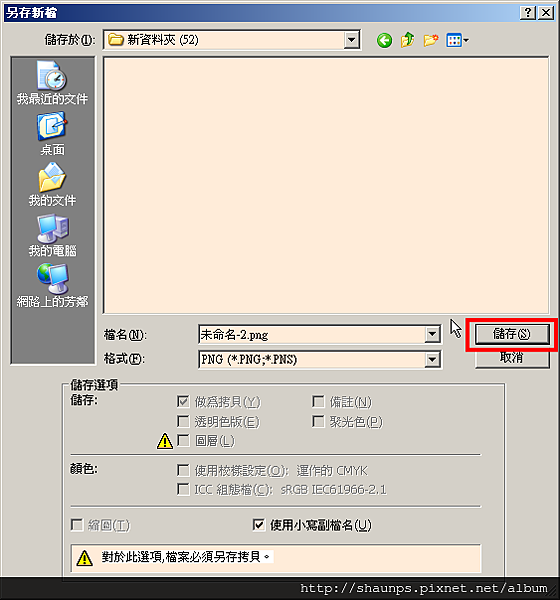Expand the 檔名 filename dropdown arrow

coord(432,334)
